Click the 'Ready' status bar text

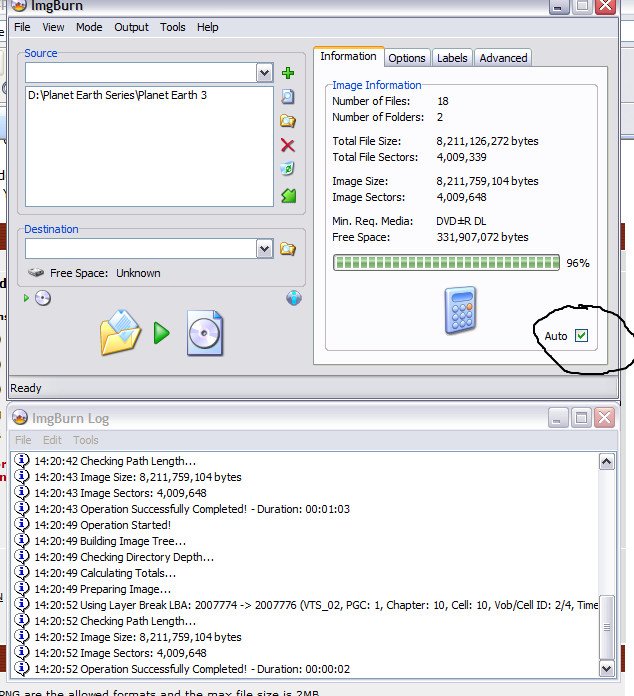pos(26,388)
